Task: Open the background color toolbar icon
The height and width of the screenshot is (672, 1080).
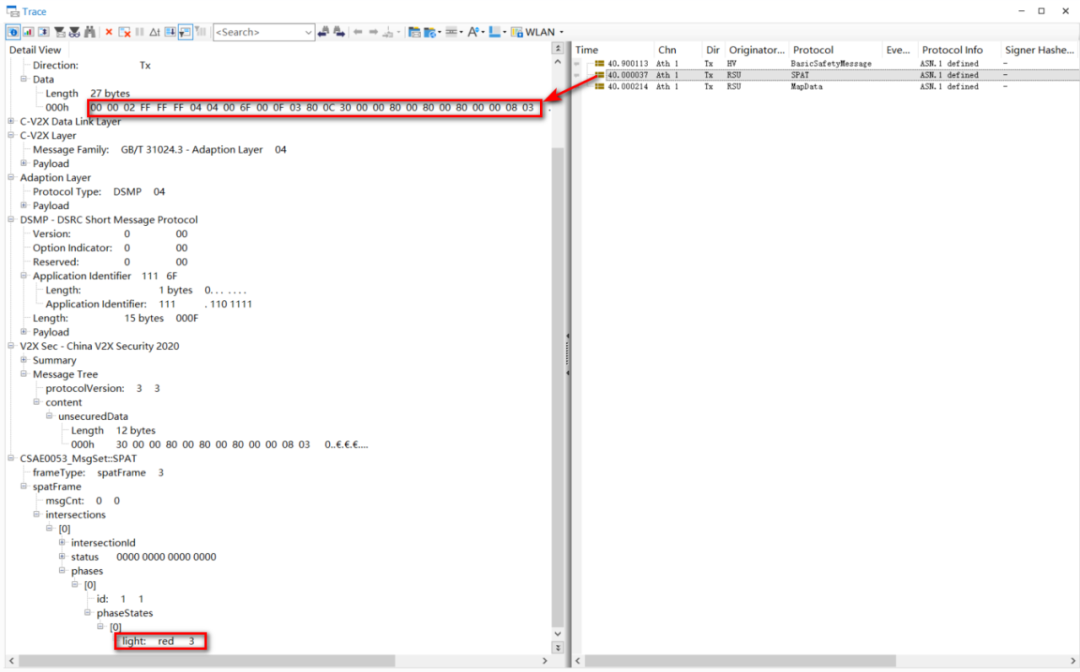Action: pyautogui.click(x=495, y=32)
